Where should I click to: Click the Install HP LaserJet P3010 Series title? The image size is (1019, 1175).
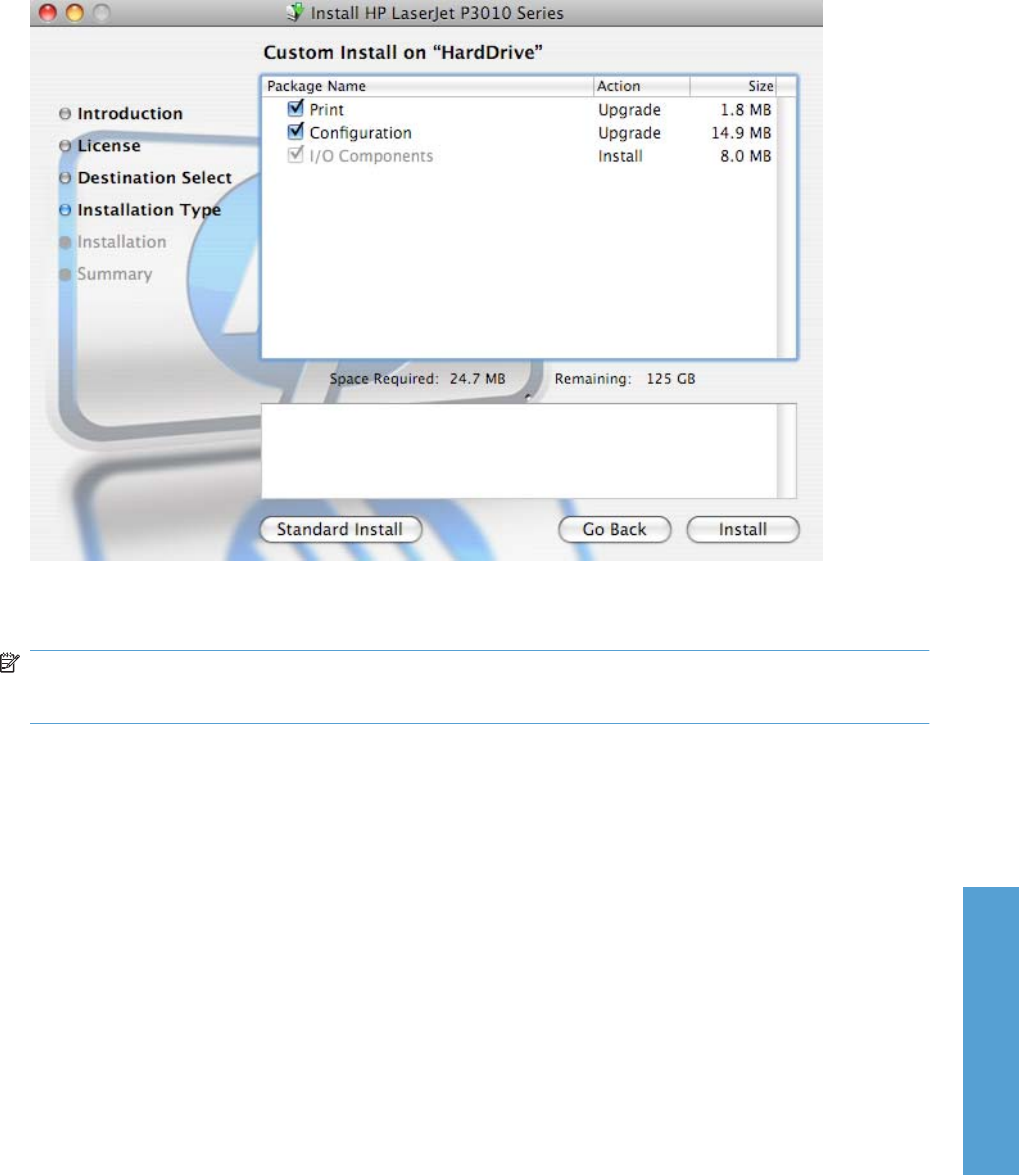pos(437,13)
